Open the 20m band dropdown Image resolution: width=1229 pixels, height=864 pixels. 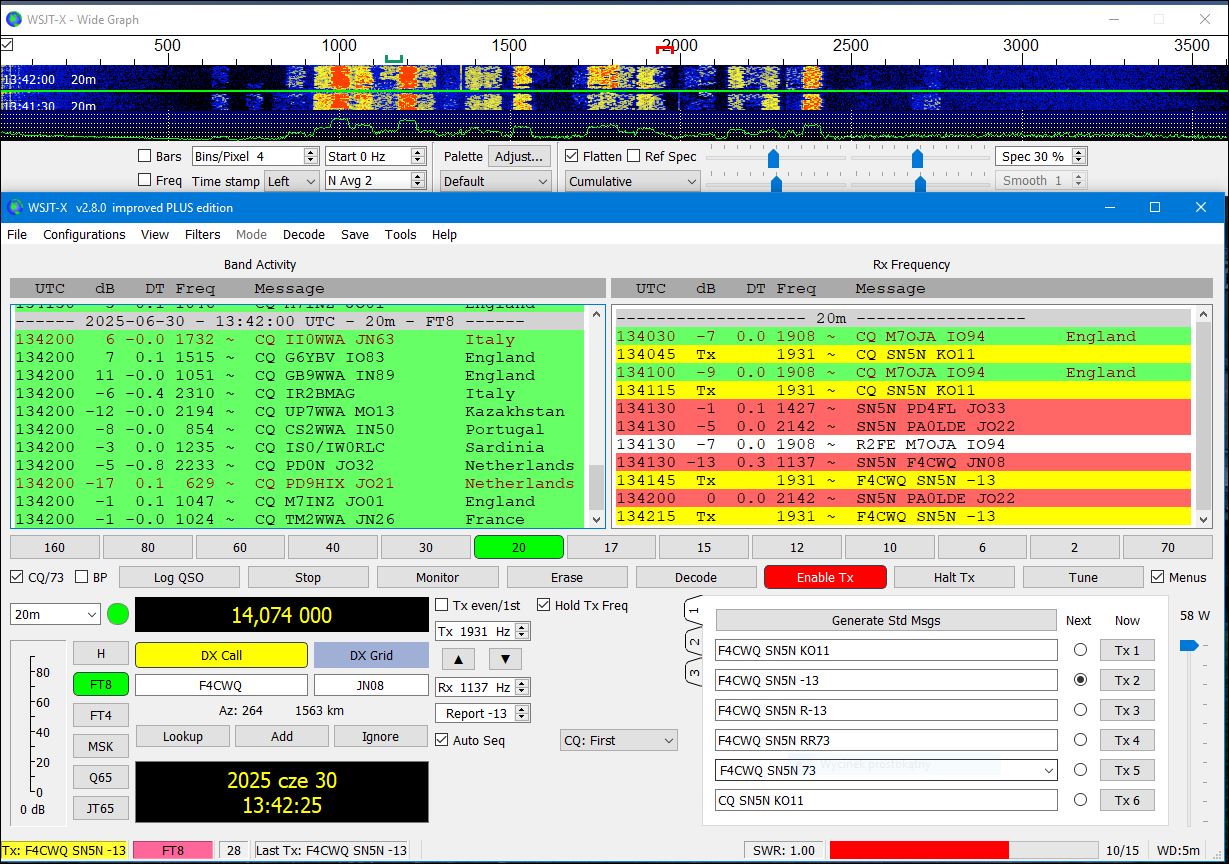pyautogui.click(x=55, y=614)
